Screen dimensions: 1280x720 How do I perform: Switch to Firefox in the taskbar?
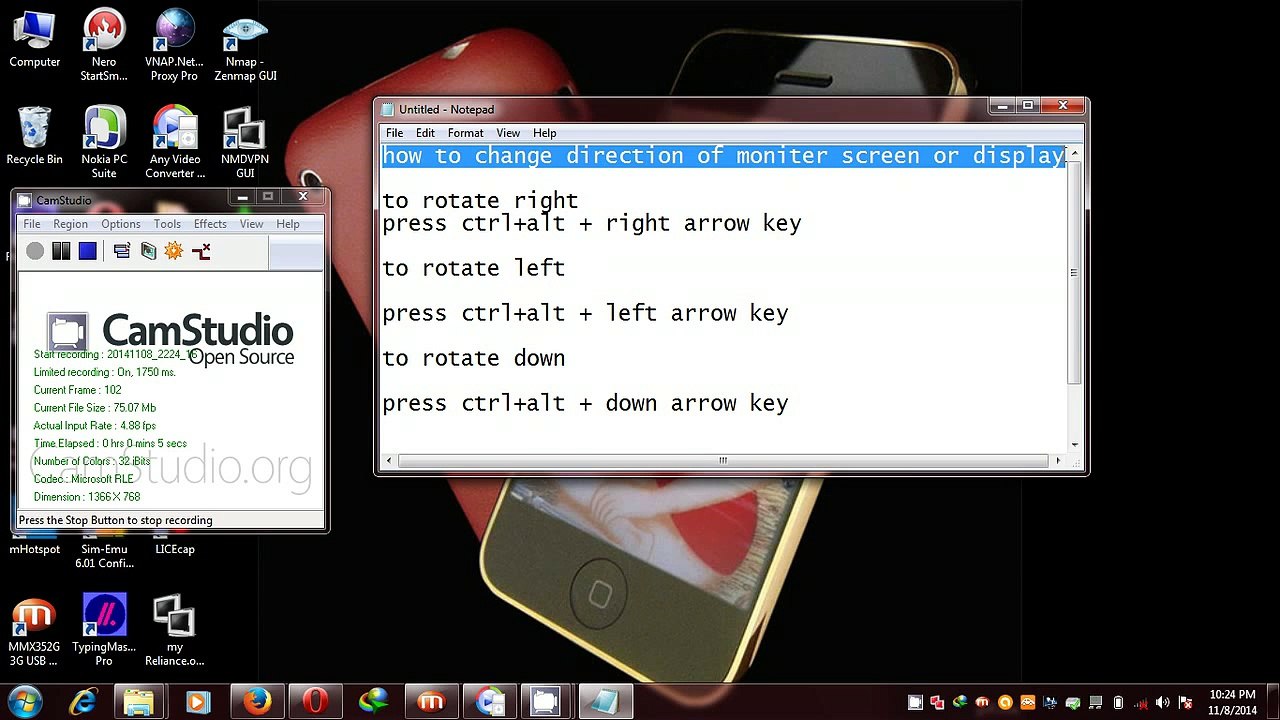point(257,702)
